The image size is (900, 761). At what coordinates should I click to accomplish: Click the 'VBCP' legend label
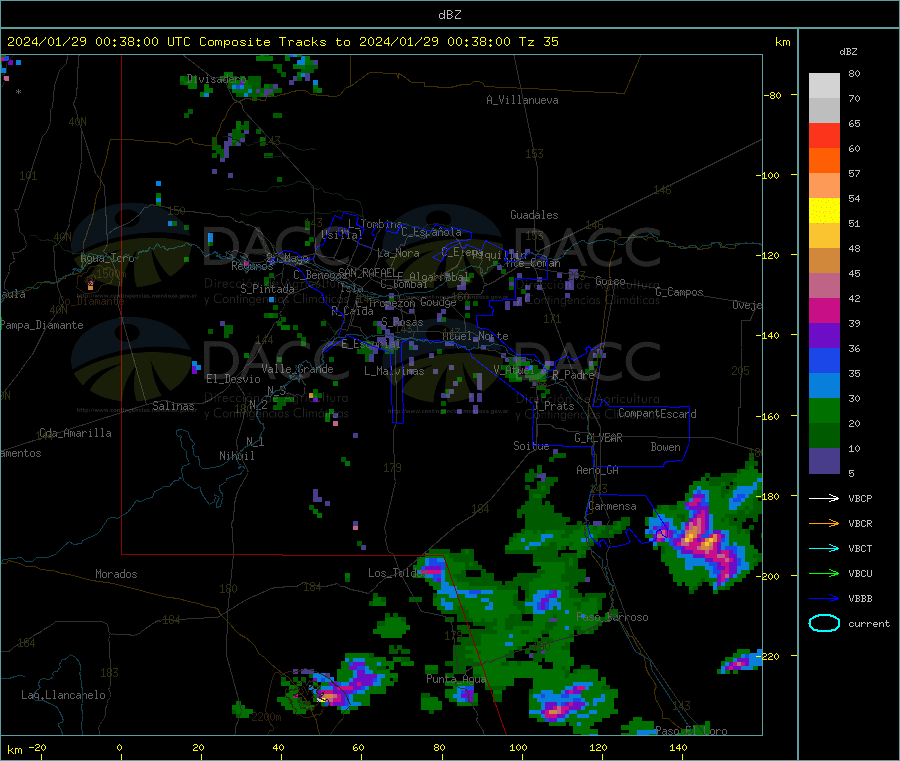(860, 499)
